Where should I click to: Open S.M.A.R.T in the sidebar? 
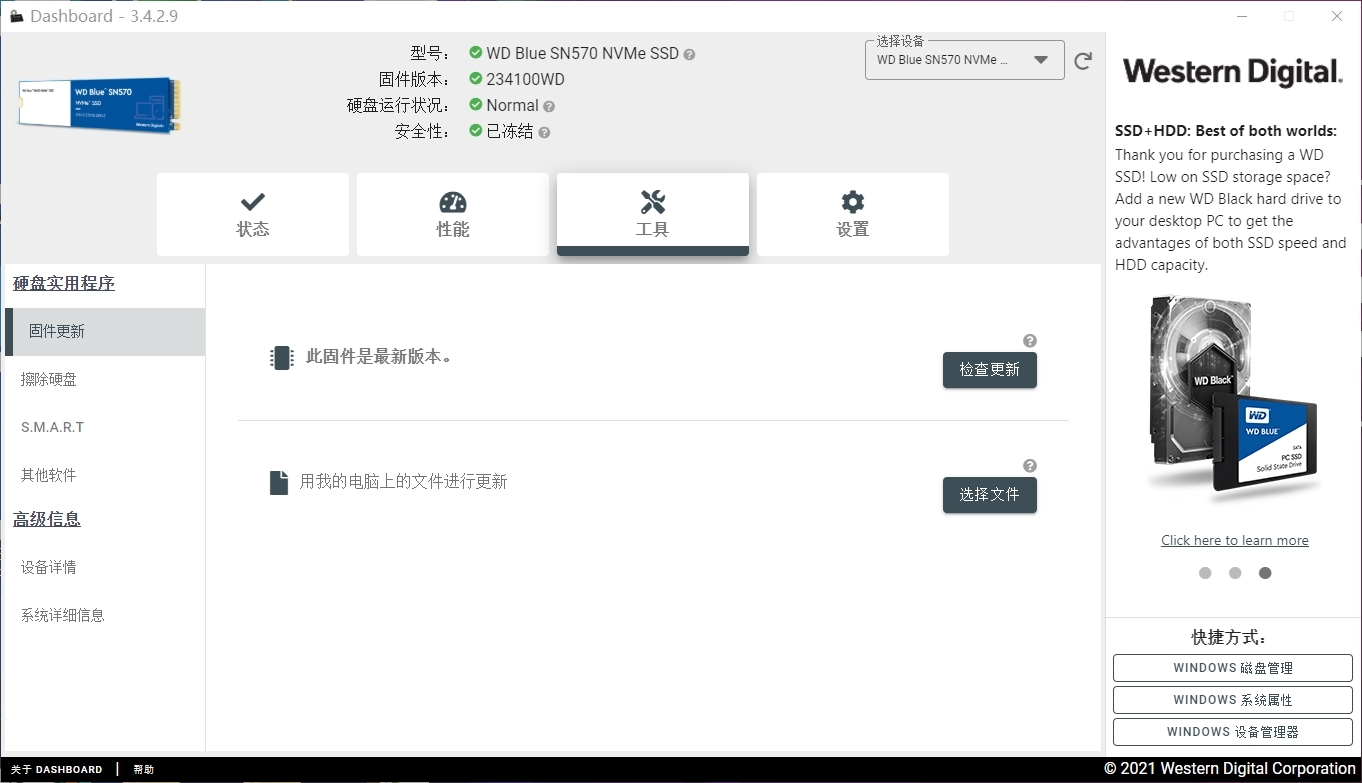point(105,428)
